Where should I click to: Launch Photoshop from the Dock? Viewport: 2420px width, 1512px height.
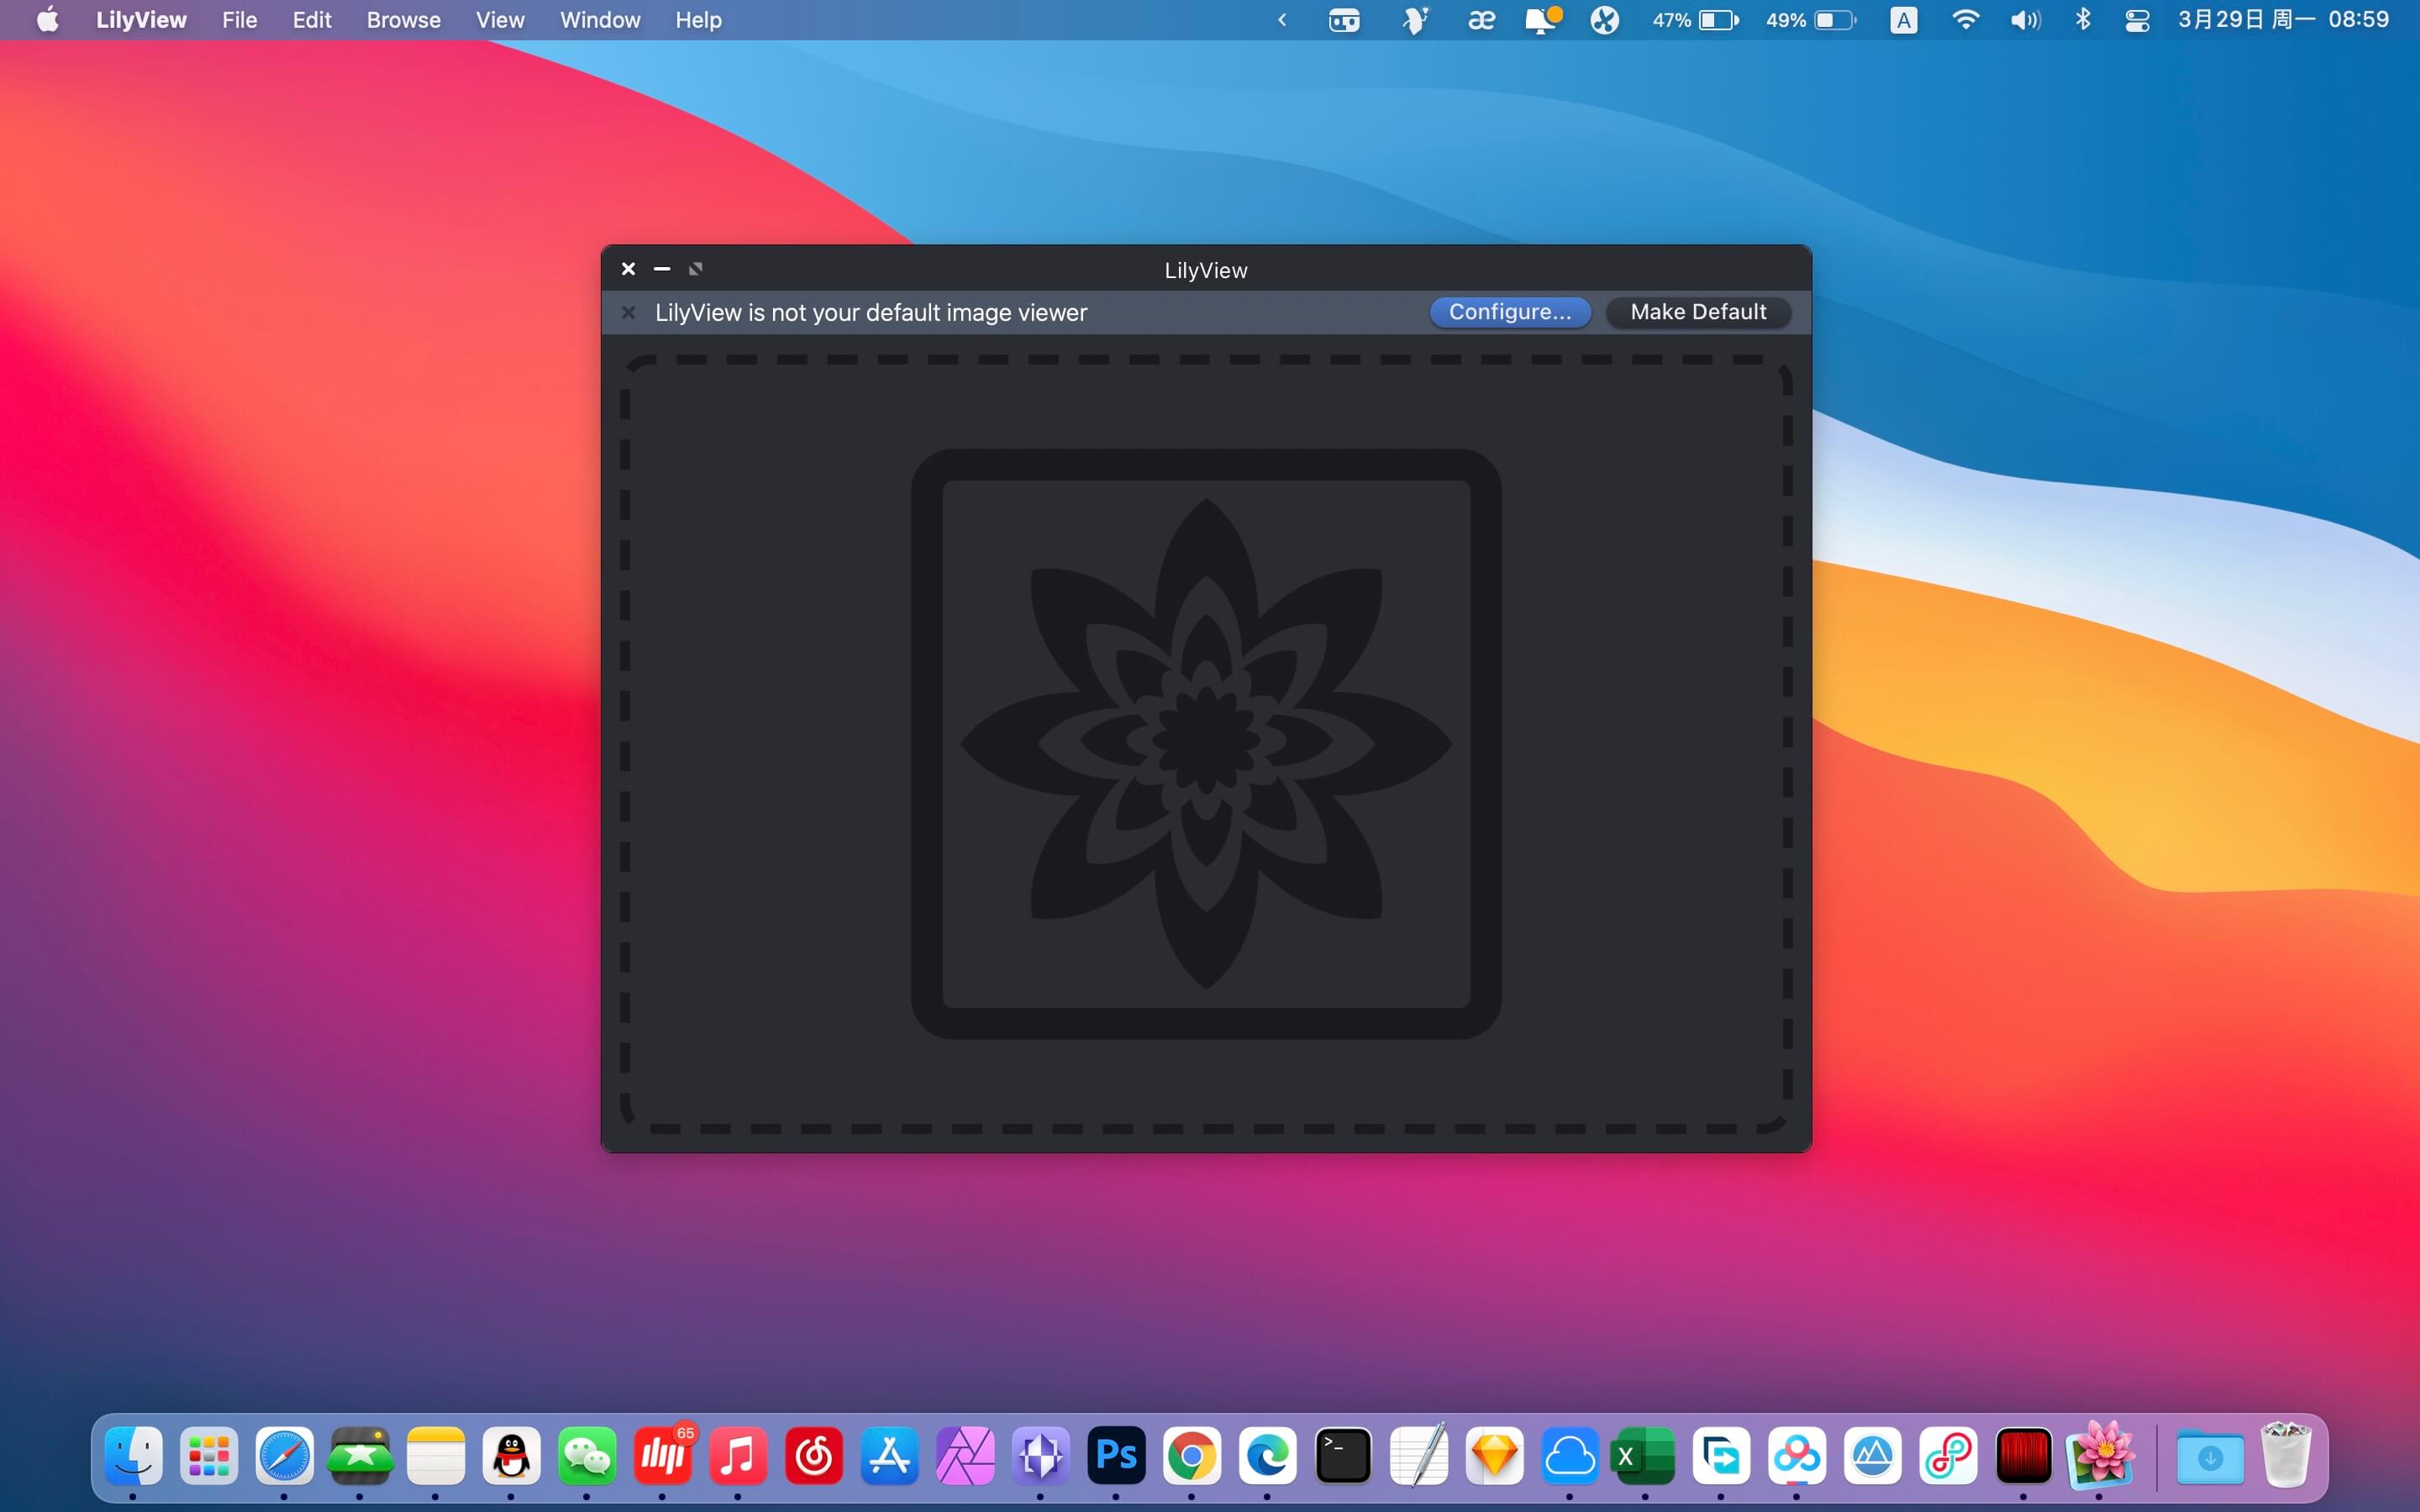1116,1456
